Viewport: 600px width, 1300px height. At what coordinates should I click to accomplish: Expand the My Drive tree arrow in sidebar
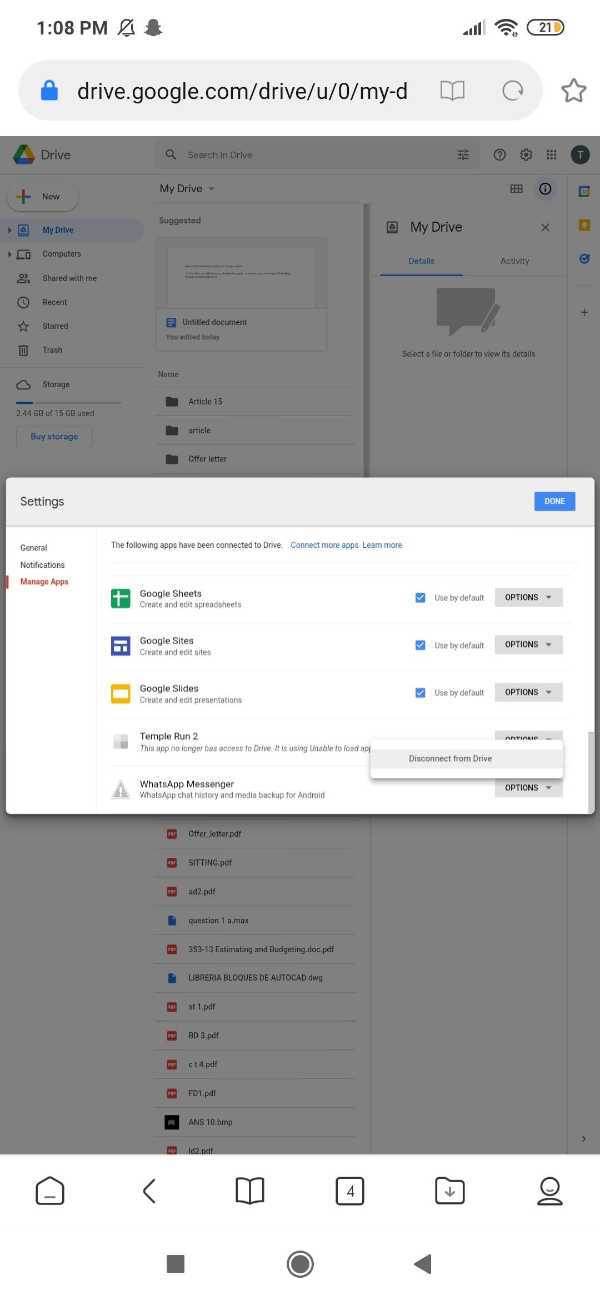point(9,230)
